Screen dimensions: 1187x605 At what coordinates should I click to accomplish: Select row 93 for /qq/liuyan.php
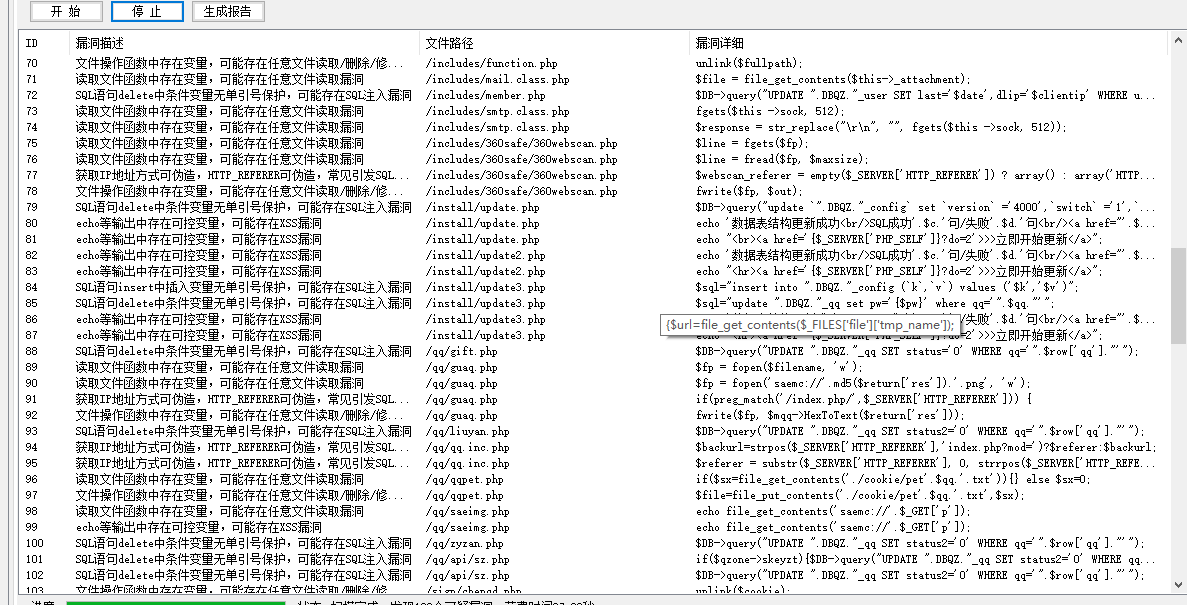240,432
